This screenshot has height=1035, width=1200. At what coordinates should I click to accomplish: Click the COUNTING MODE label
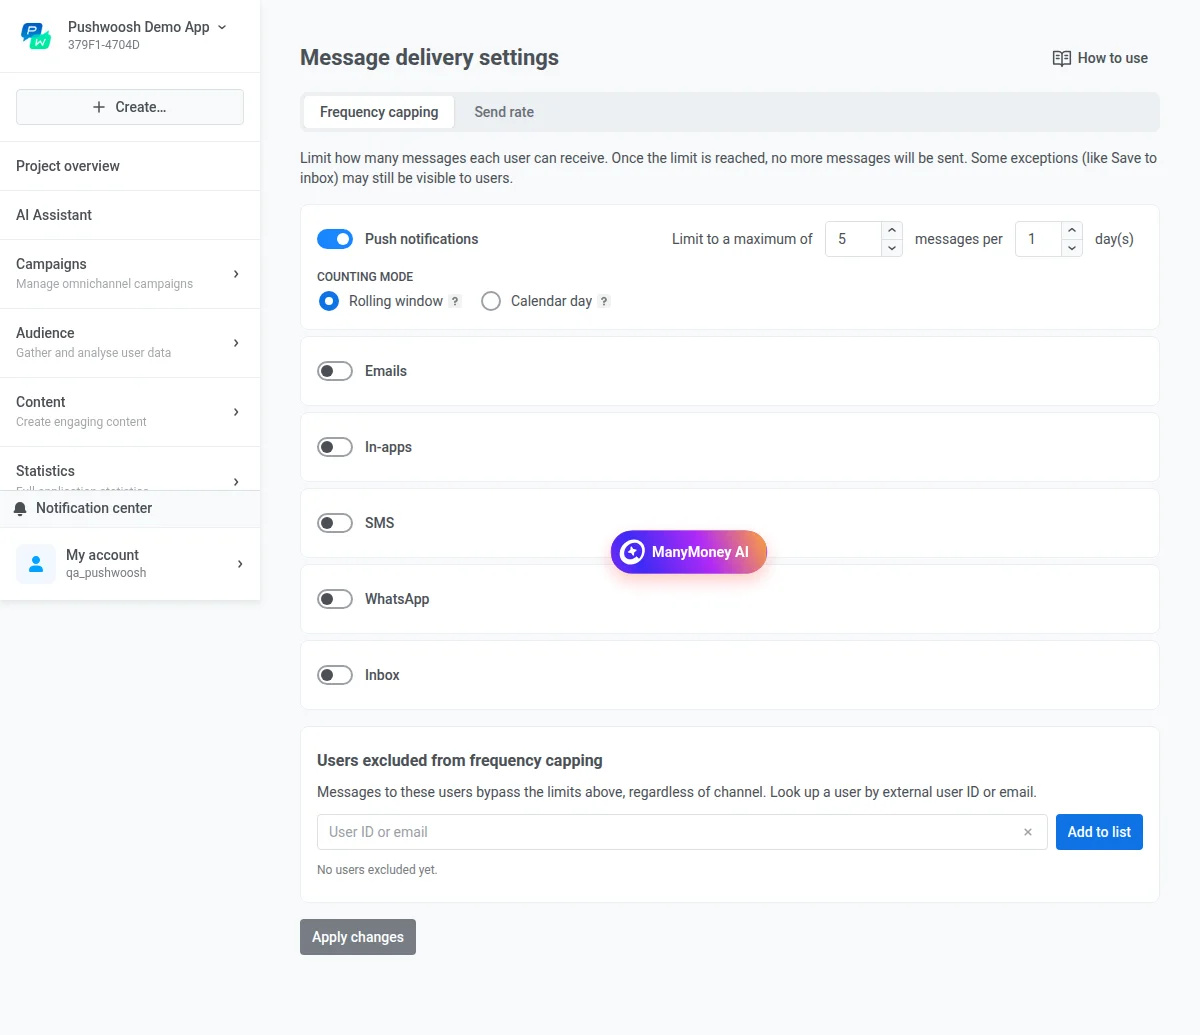click(365, 277)
